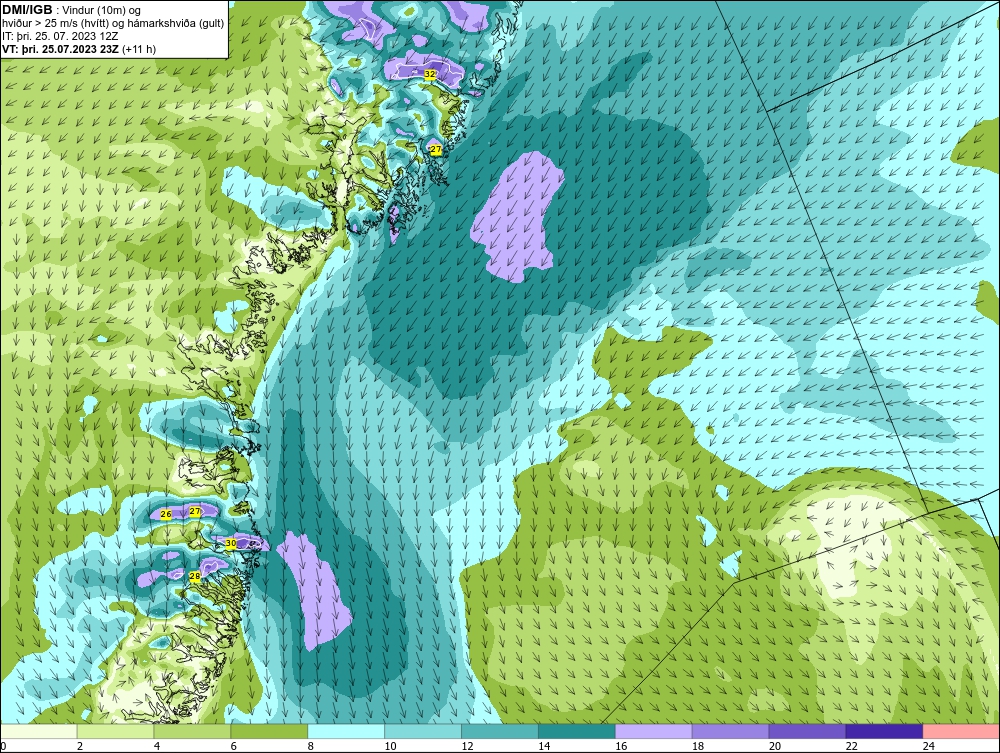
Task: Click the yellow gust label 28
Action: click(x=195, y=576)
